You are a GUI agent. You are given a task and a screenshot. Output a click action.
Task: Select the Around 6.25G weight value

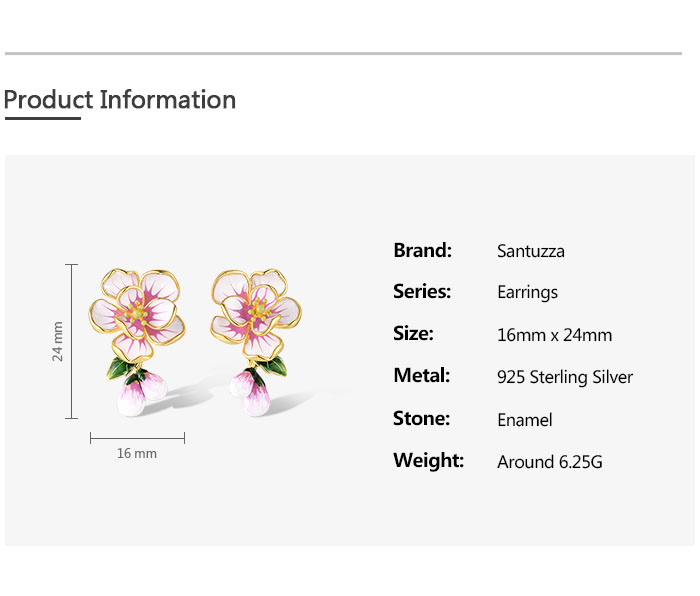tap(549, 462)
